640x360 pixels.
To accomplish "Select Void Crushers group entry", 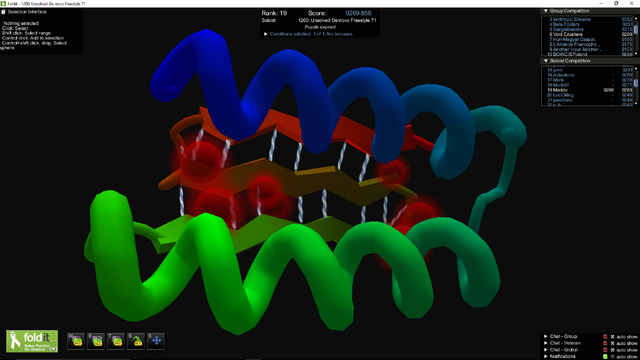I will tap(566, 34).
